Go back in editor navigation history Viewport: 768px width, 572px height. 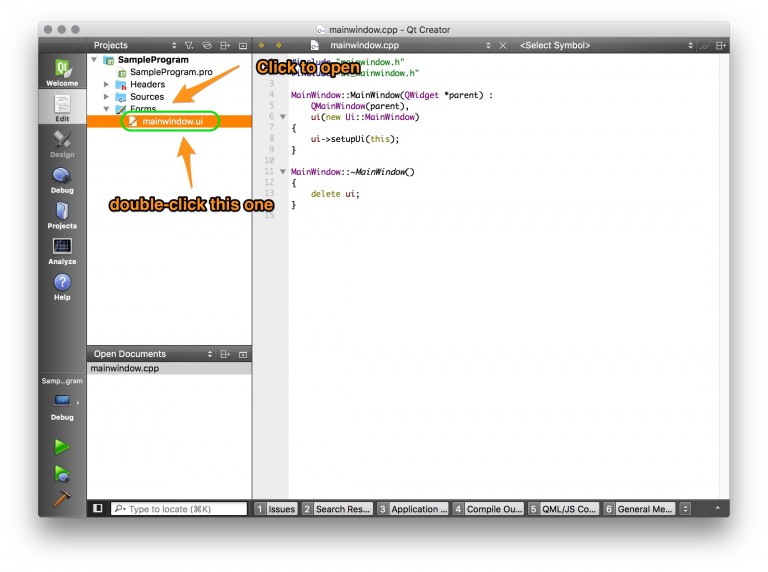click(261, 46)
